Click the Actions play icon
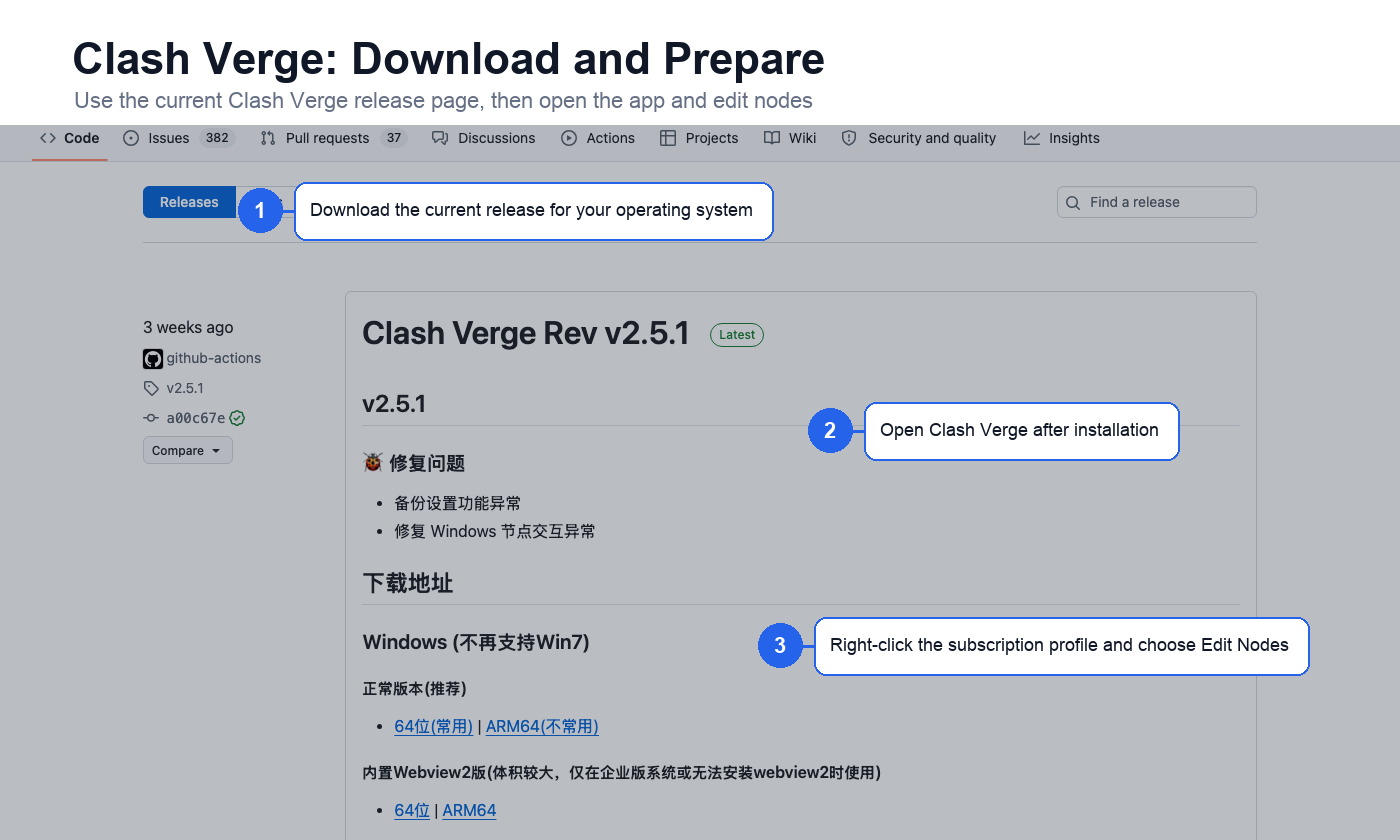Viewport: 1400px width, 840px height. click(x=569, y=138)
